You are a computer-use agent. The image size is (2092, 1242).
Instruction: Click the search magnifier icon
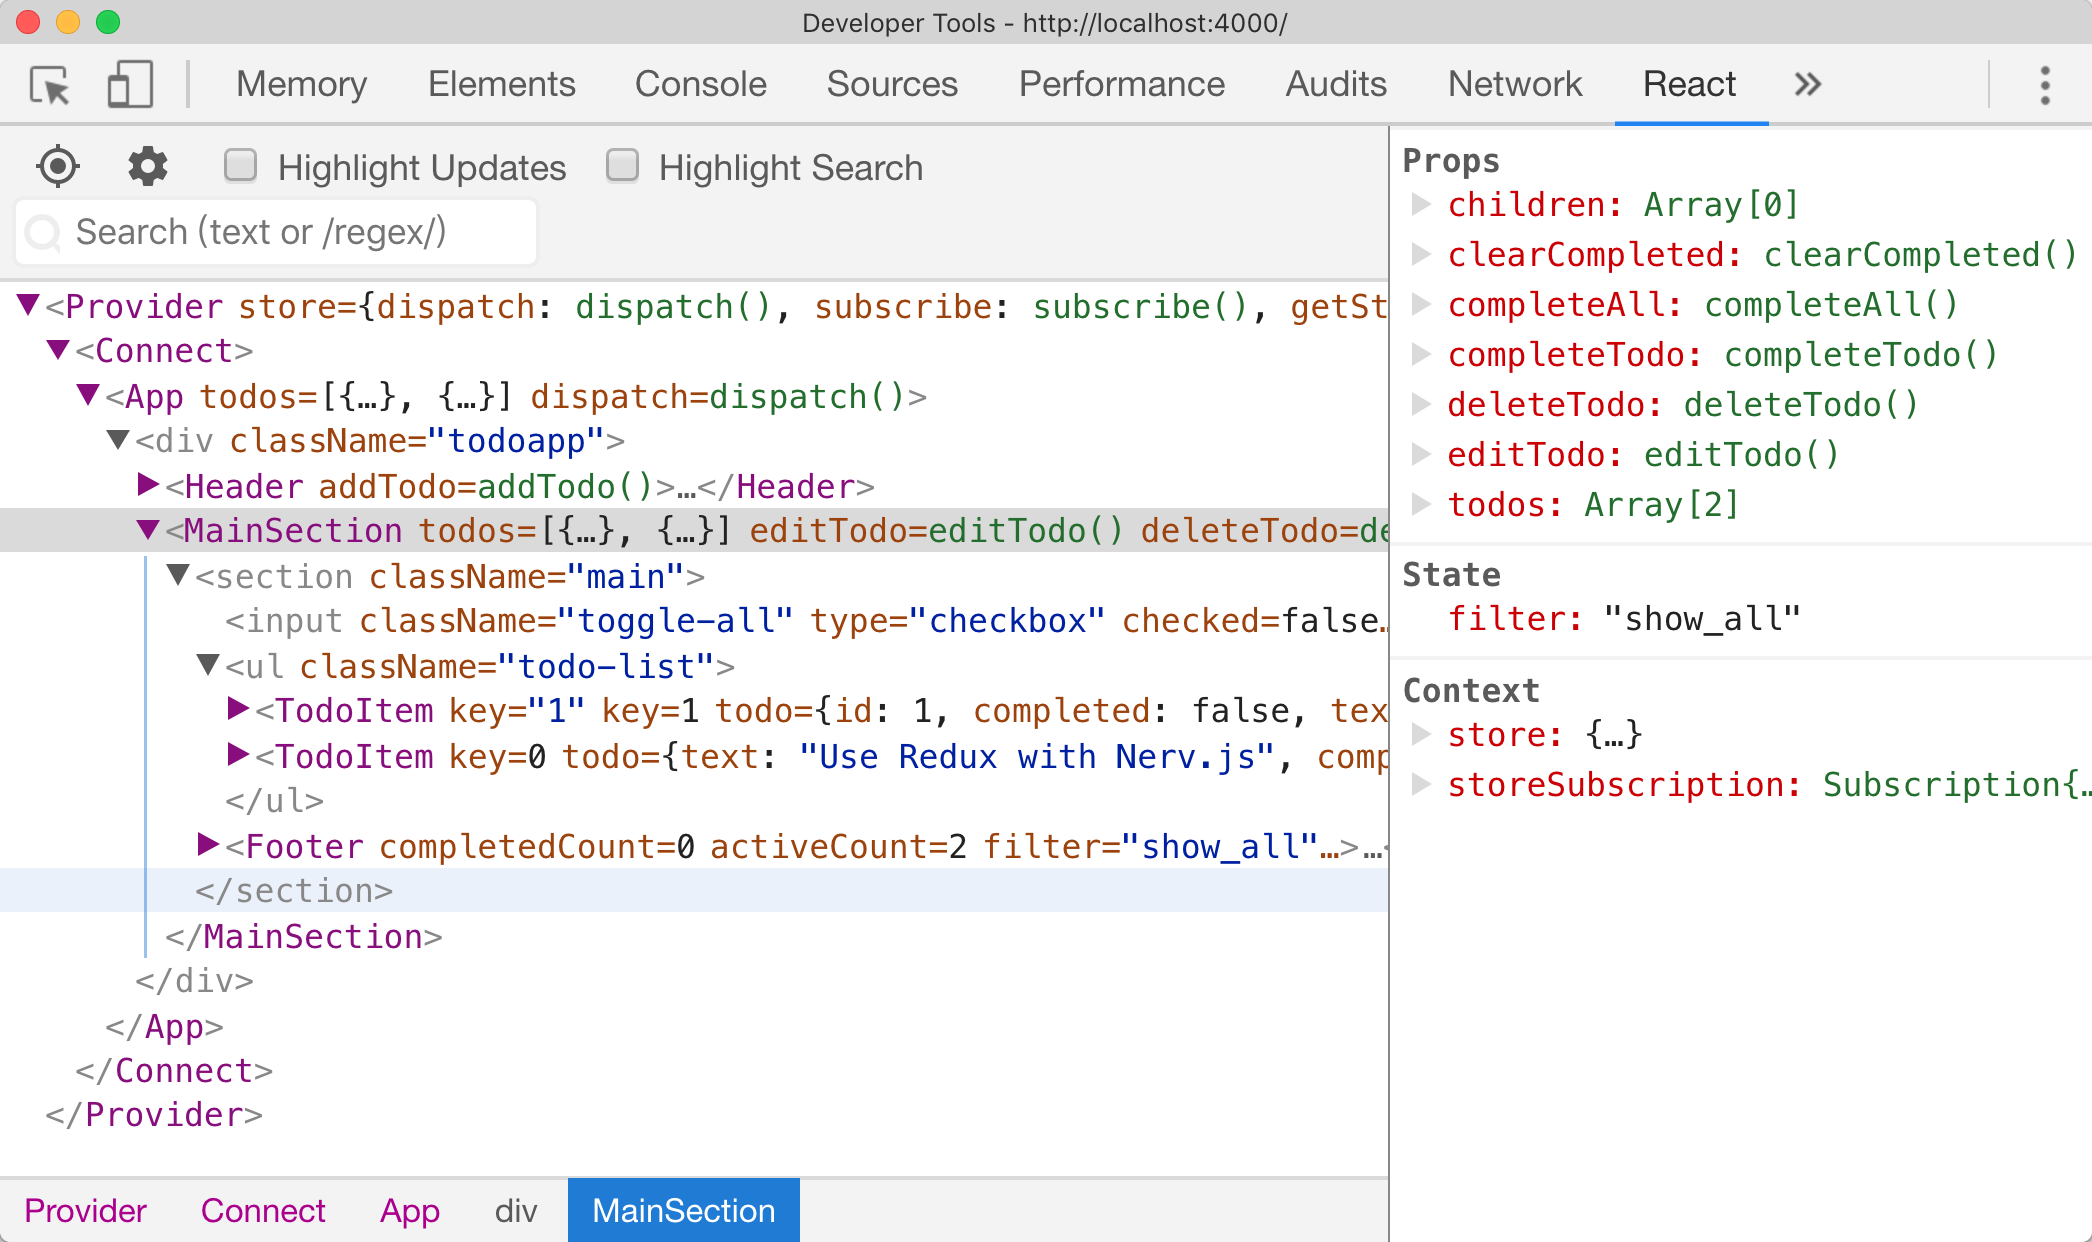point(44,233)
